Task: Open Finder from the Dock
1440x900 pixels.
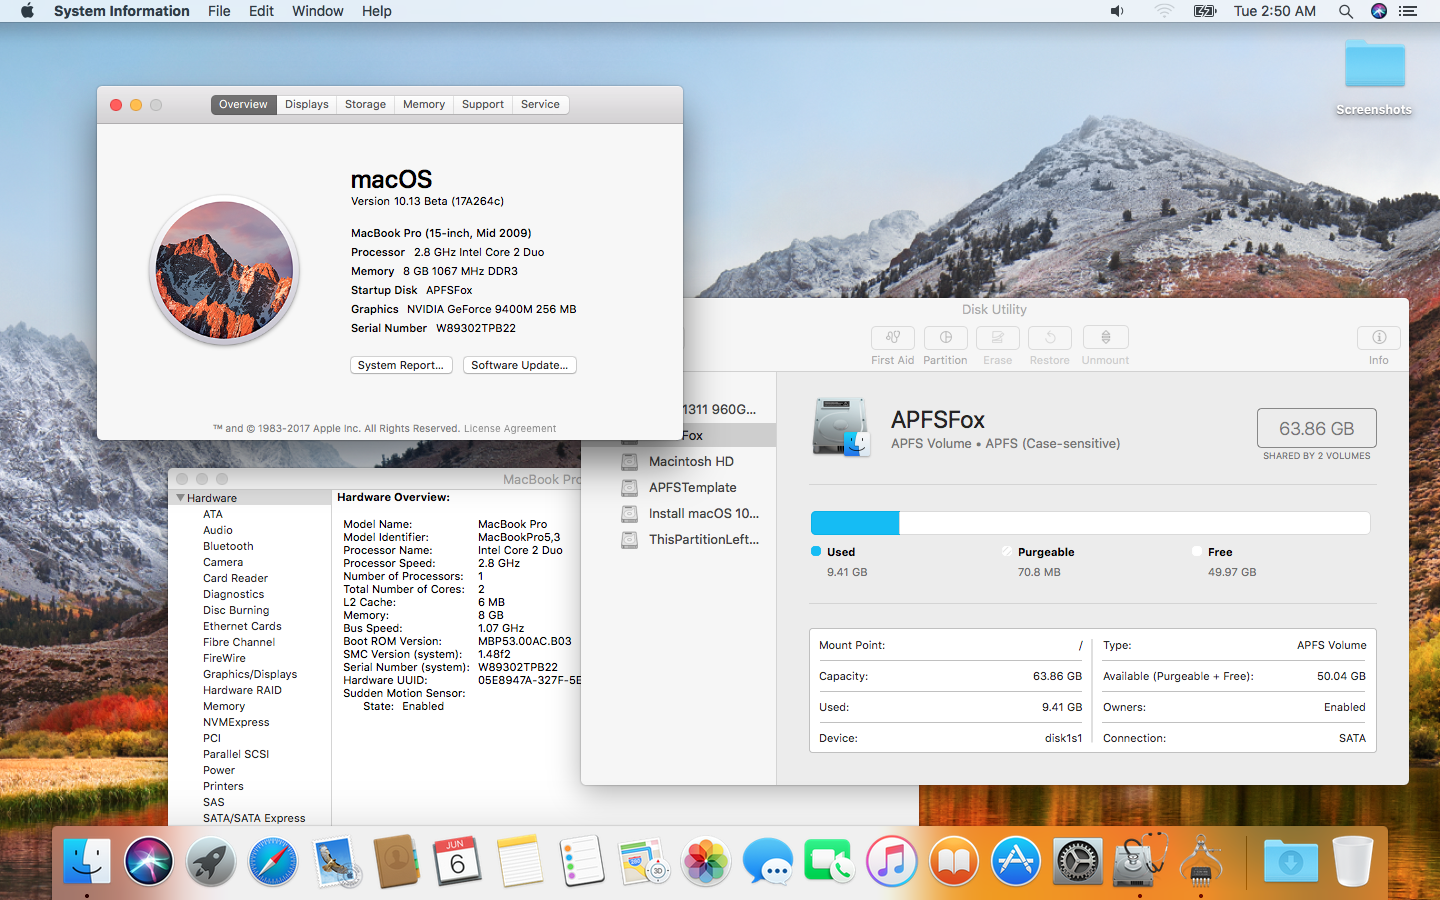Action: pyautogui.click(x=87, y=861)
